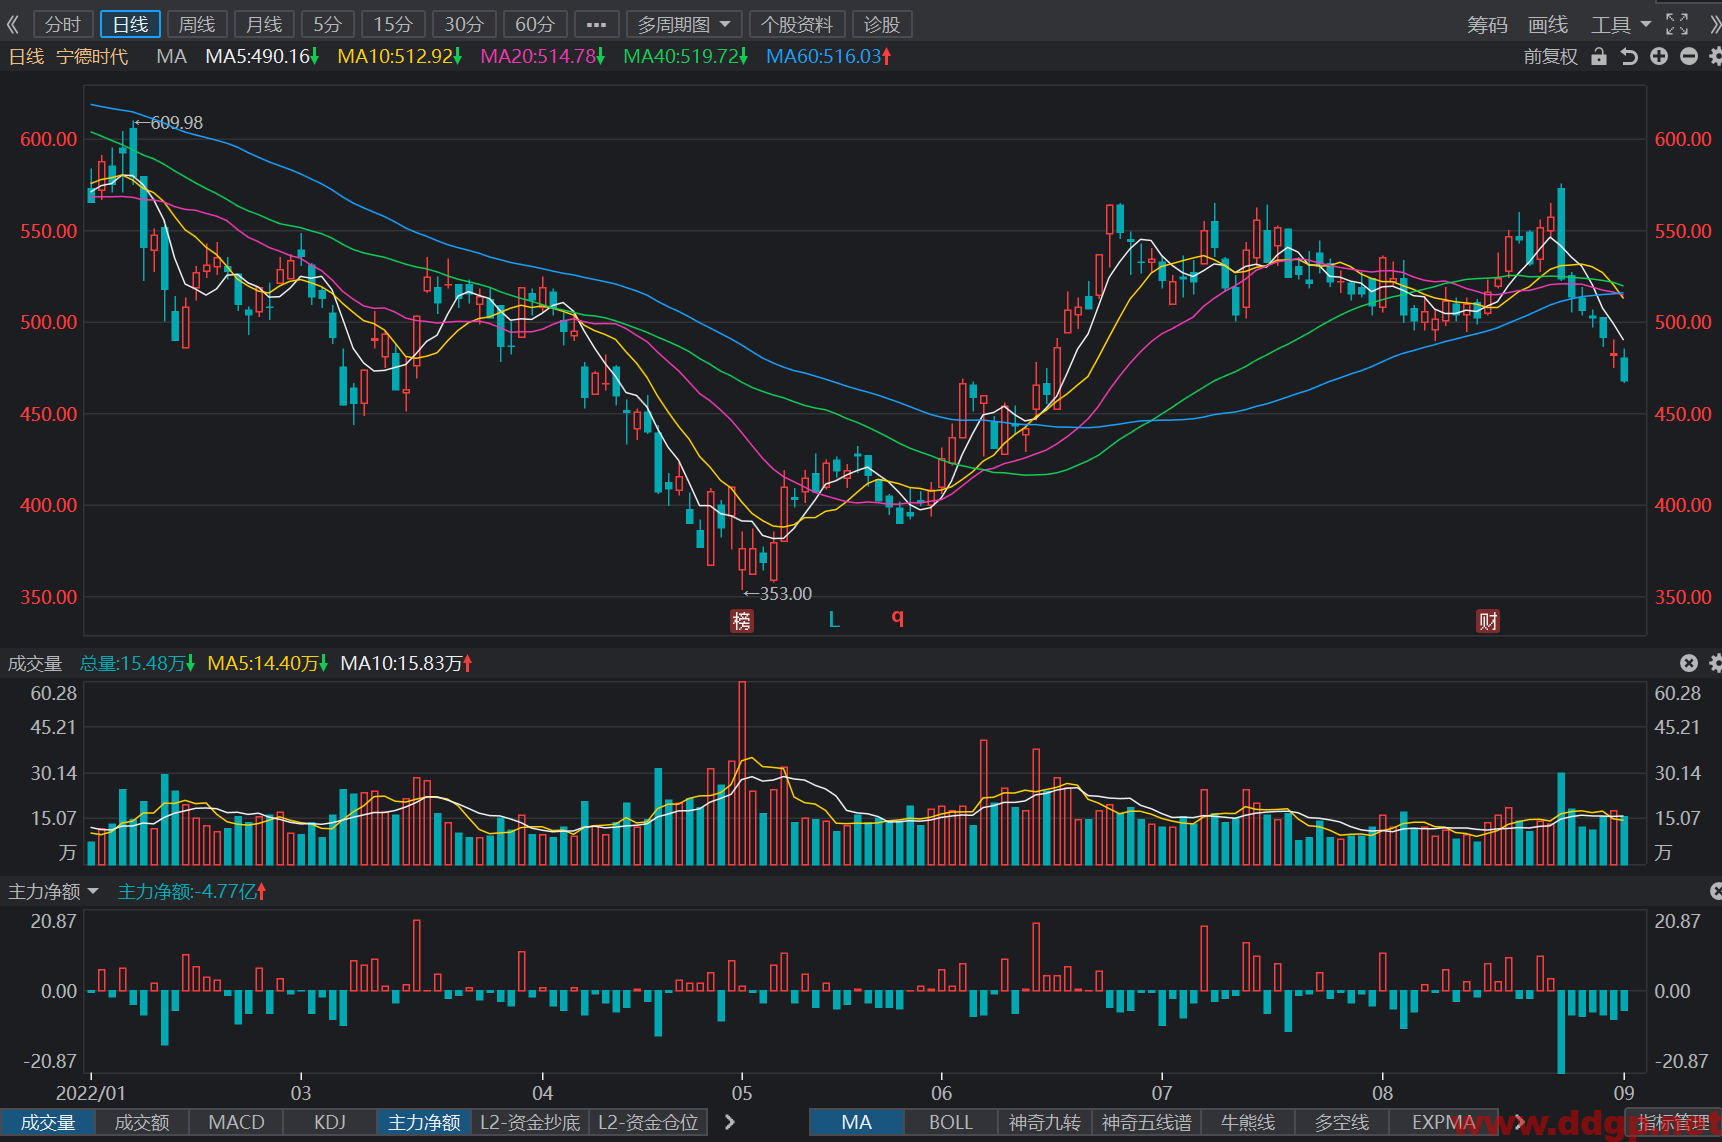This screenshot has width=1722, height=1142.
Task: Enter fullscreen chart mode
Action: pyautogui.click(x=1677, y=24)
